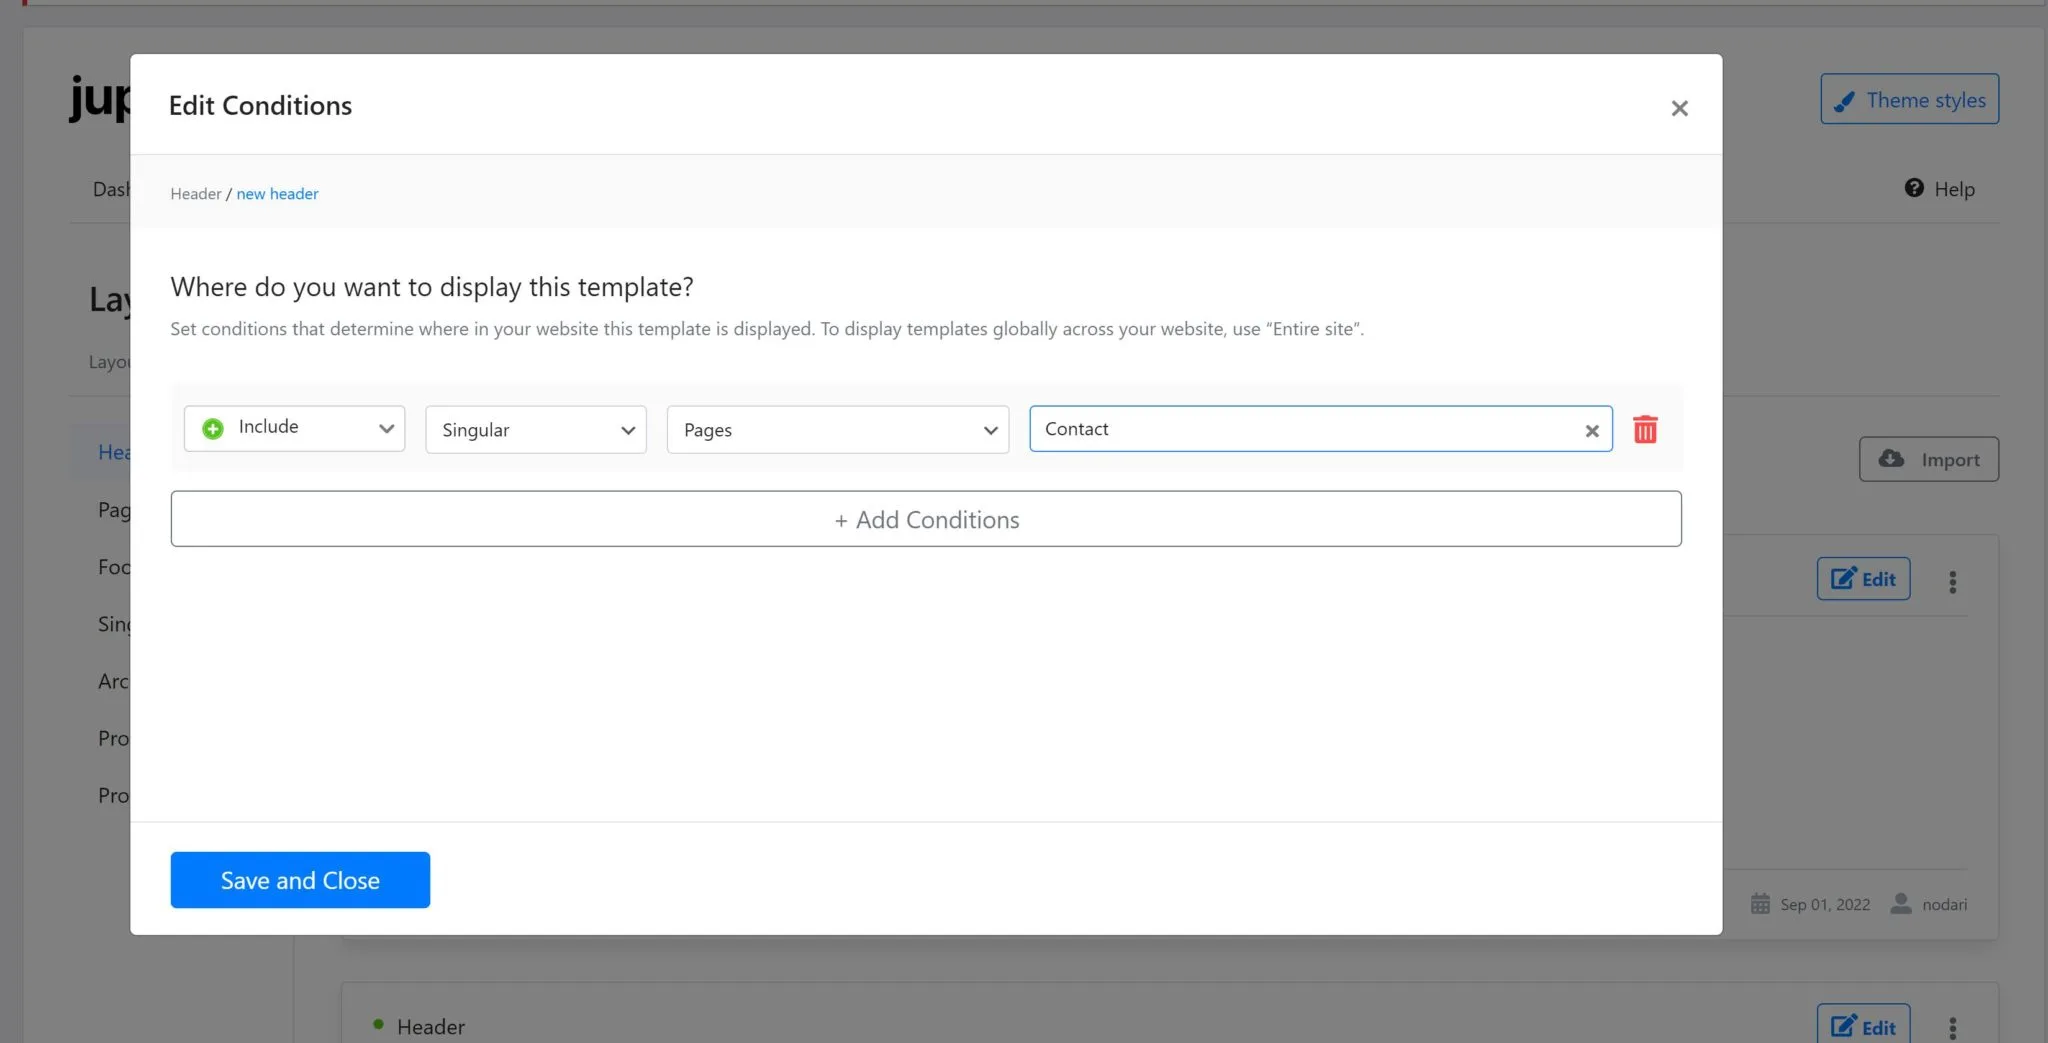Click Edit on the Header template row
Screen dimensions: 2048x1043
(x=1864, y=1026)
